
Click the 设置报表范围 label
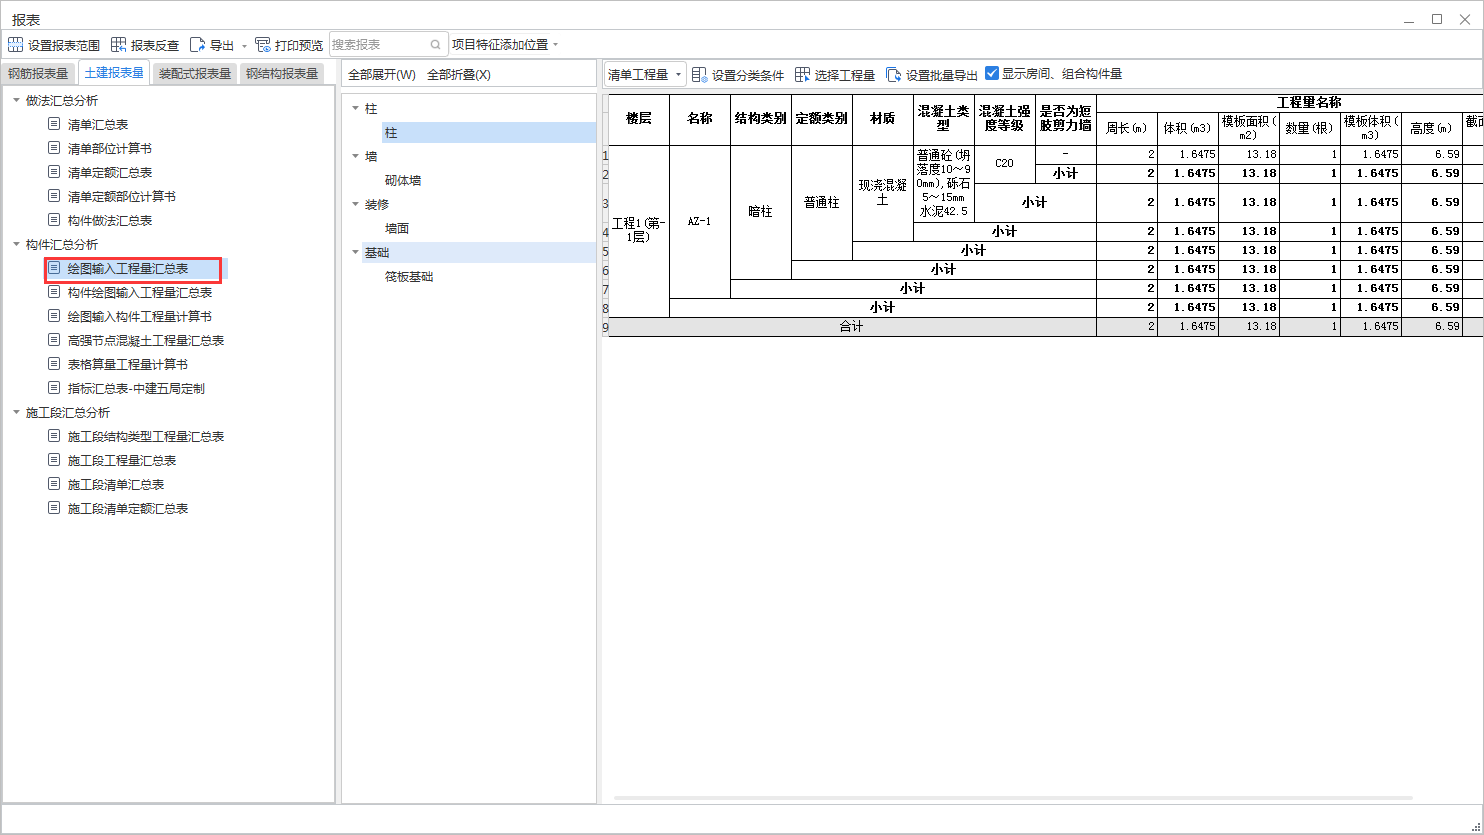[64, 45]
